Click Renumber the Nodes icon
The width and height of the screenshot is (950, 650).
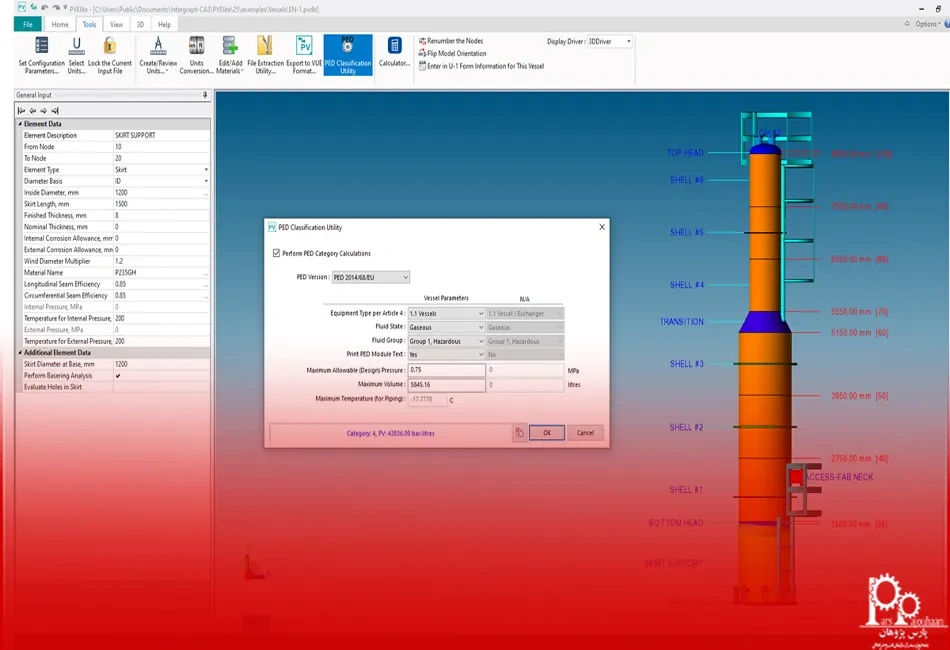422,41
